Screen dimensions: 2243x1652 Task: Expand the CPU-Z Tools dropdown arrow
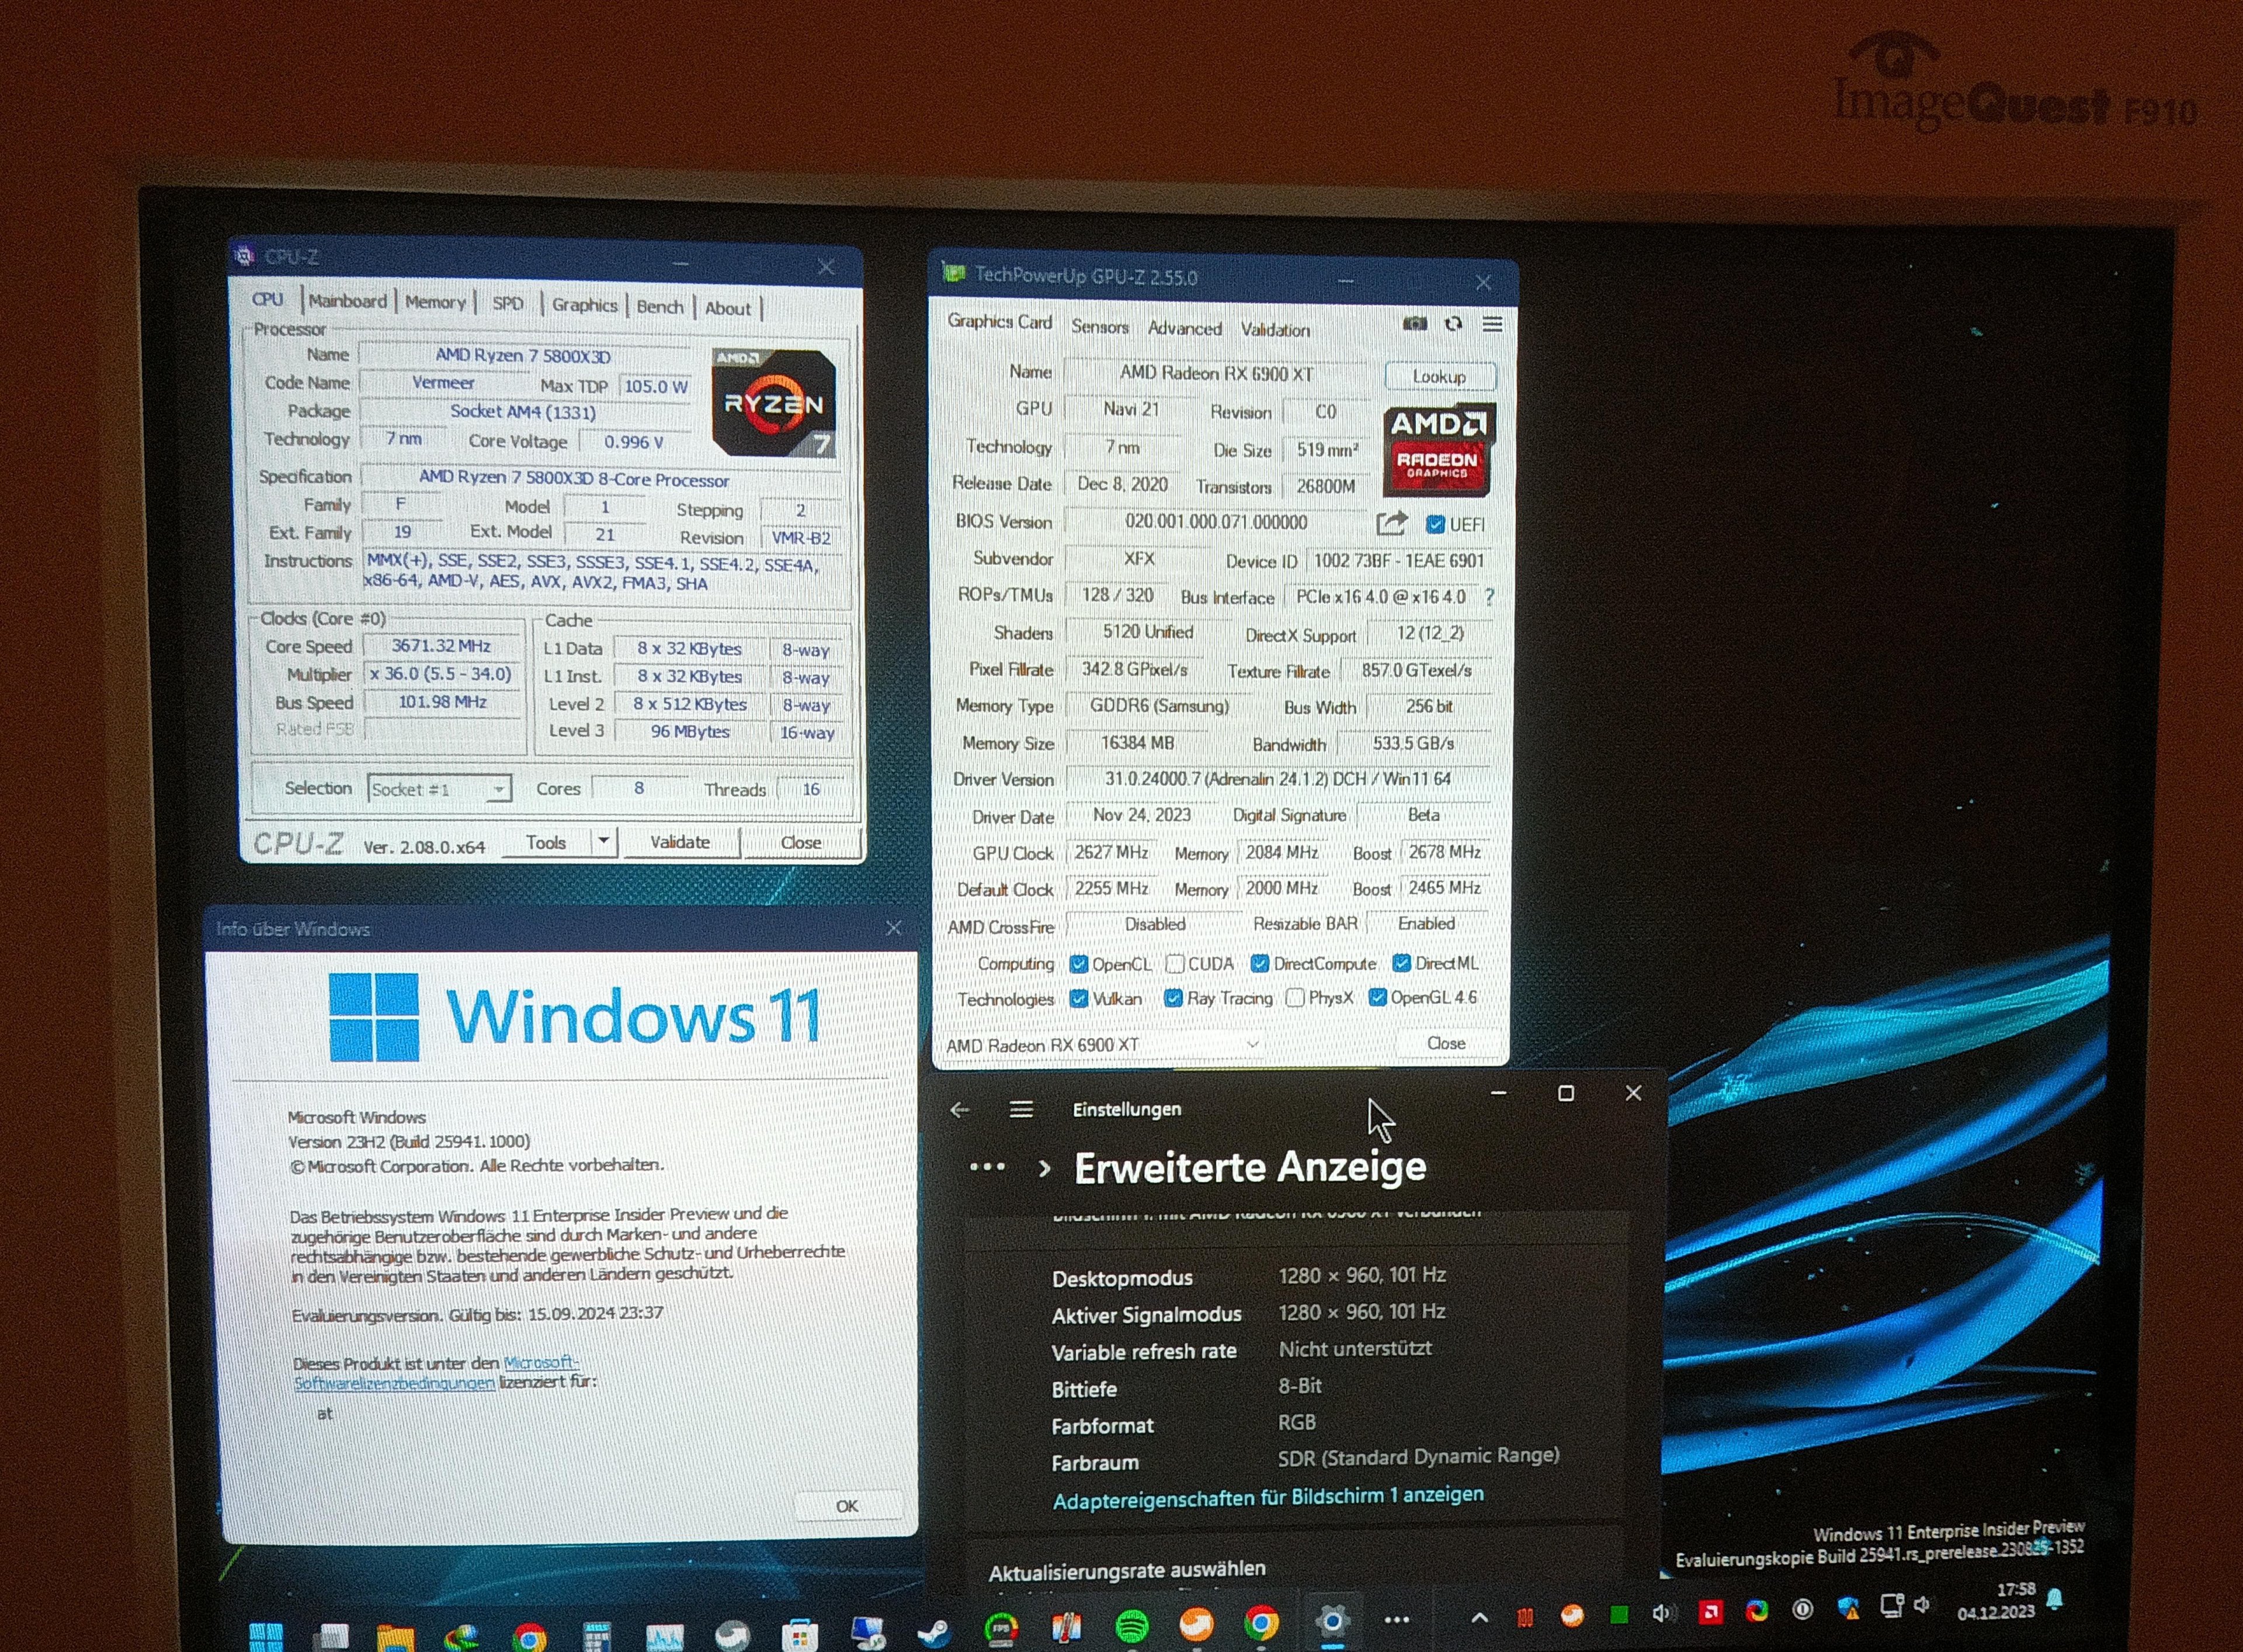click(x=603, y=841)
